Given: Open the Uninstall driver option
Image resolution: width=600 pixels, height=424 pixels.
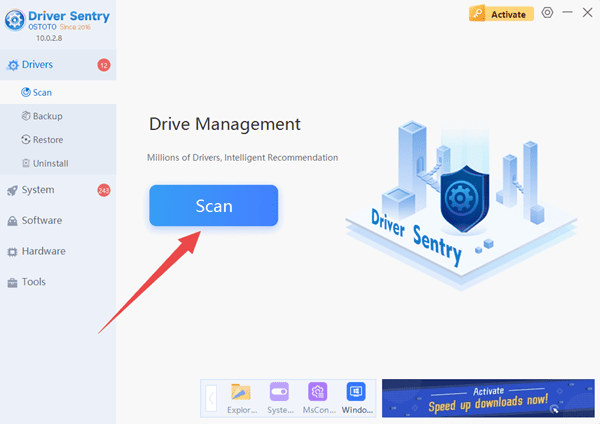Looking at the screenshot, I should [50, 163].
